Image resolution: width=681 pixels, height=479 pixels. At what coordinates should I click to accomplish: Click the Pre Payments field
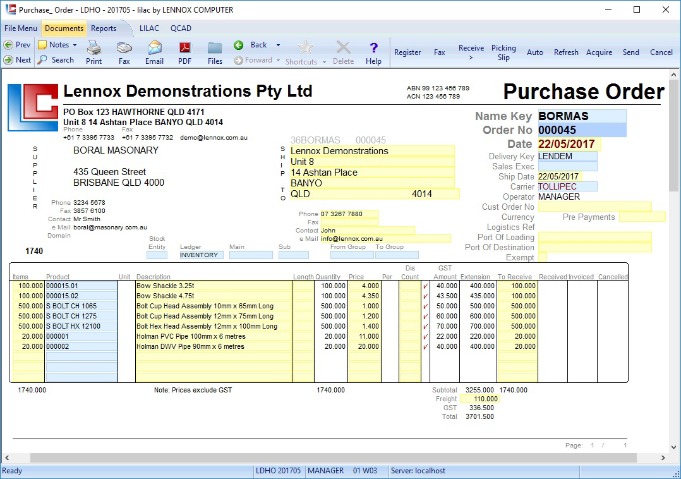pos(642,217)
